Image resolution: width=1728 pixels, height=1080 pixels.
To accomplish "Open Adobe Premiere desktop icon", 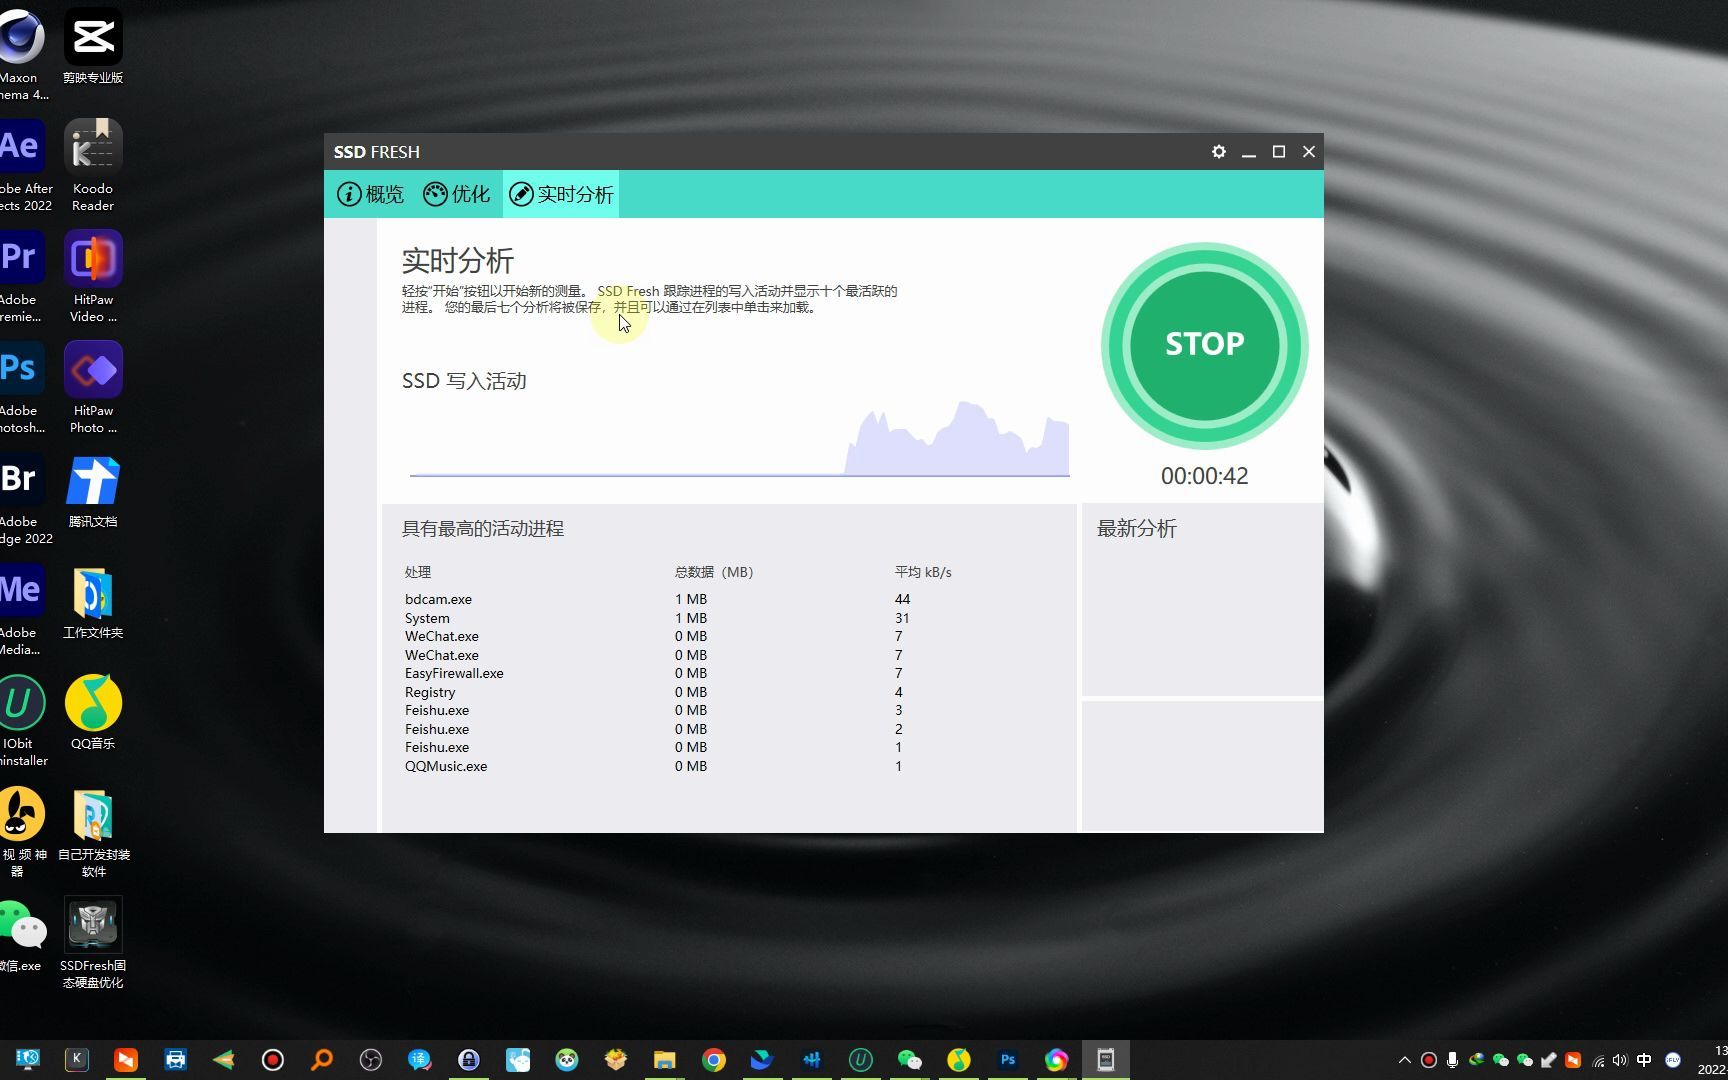I will point(22,277).
